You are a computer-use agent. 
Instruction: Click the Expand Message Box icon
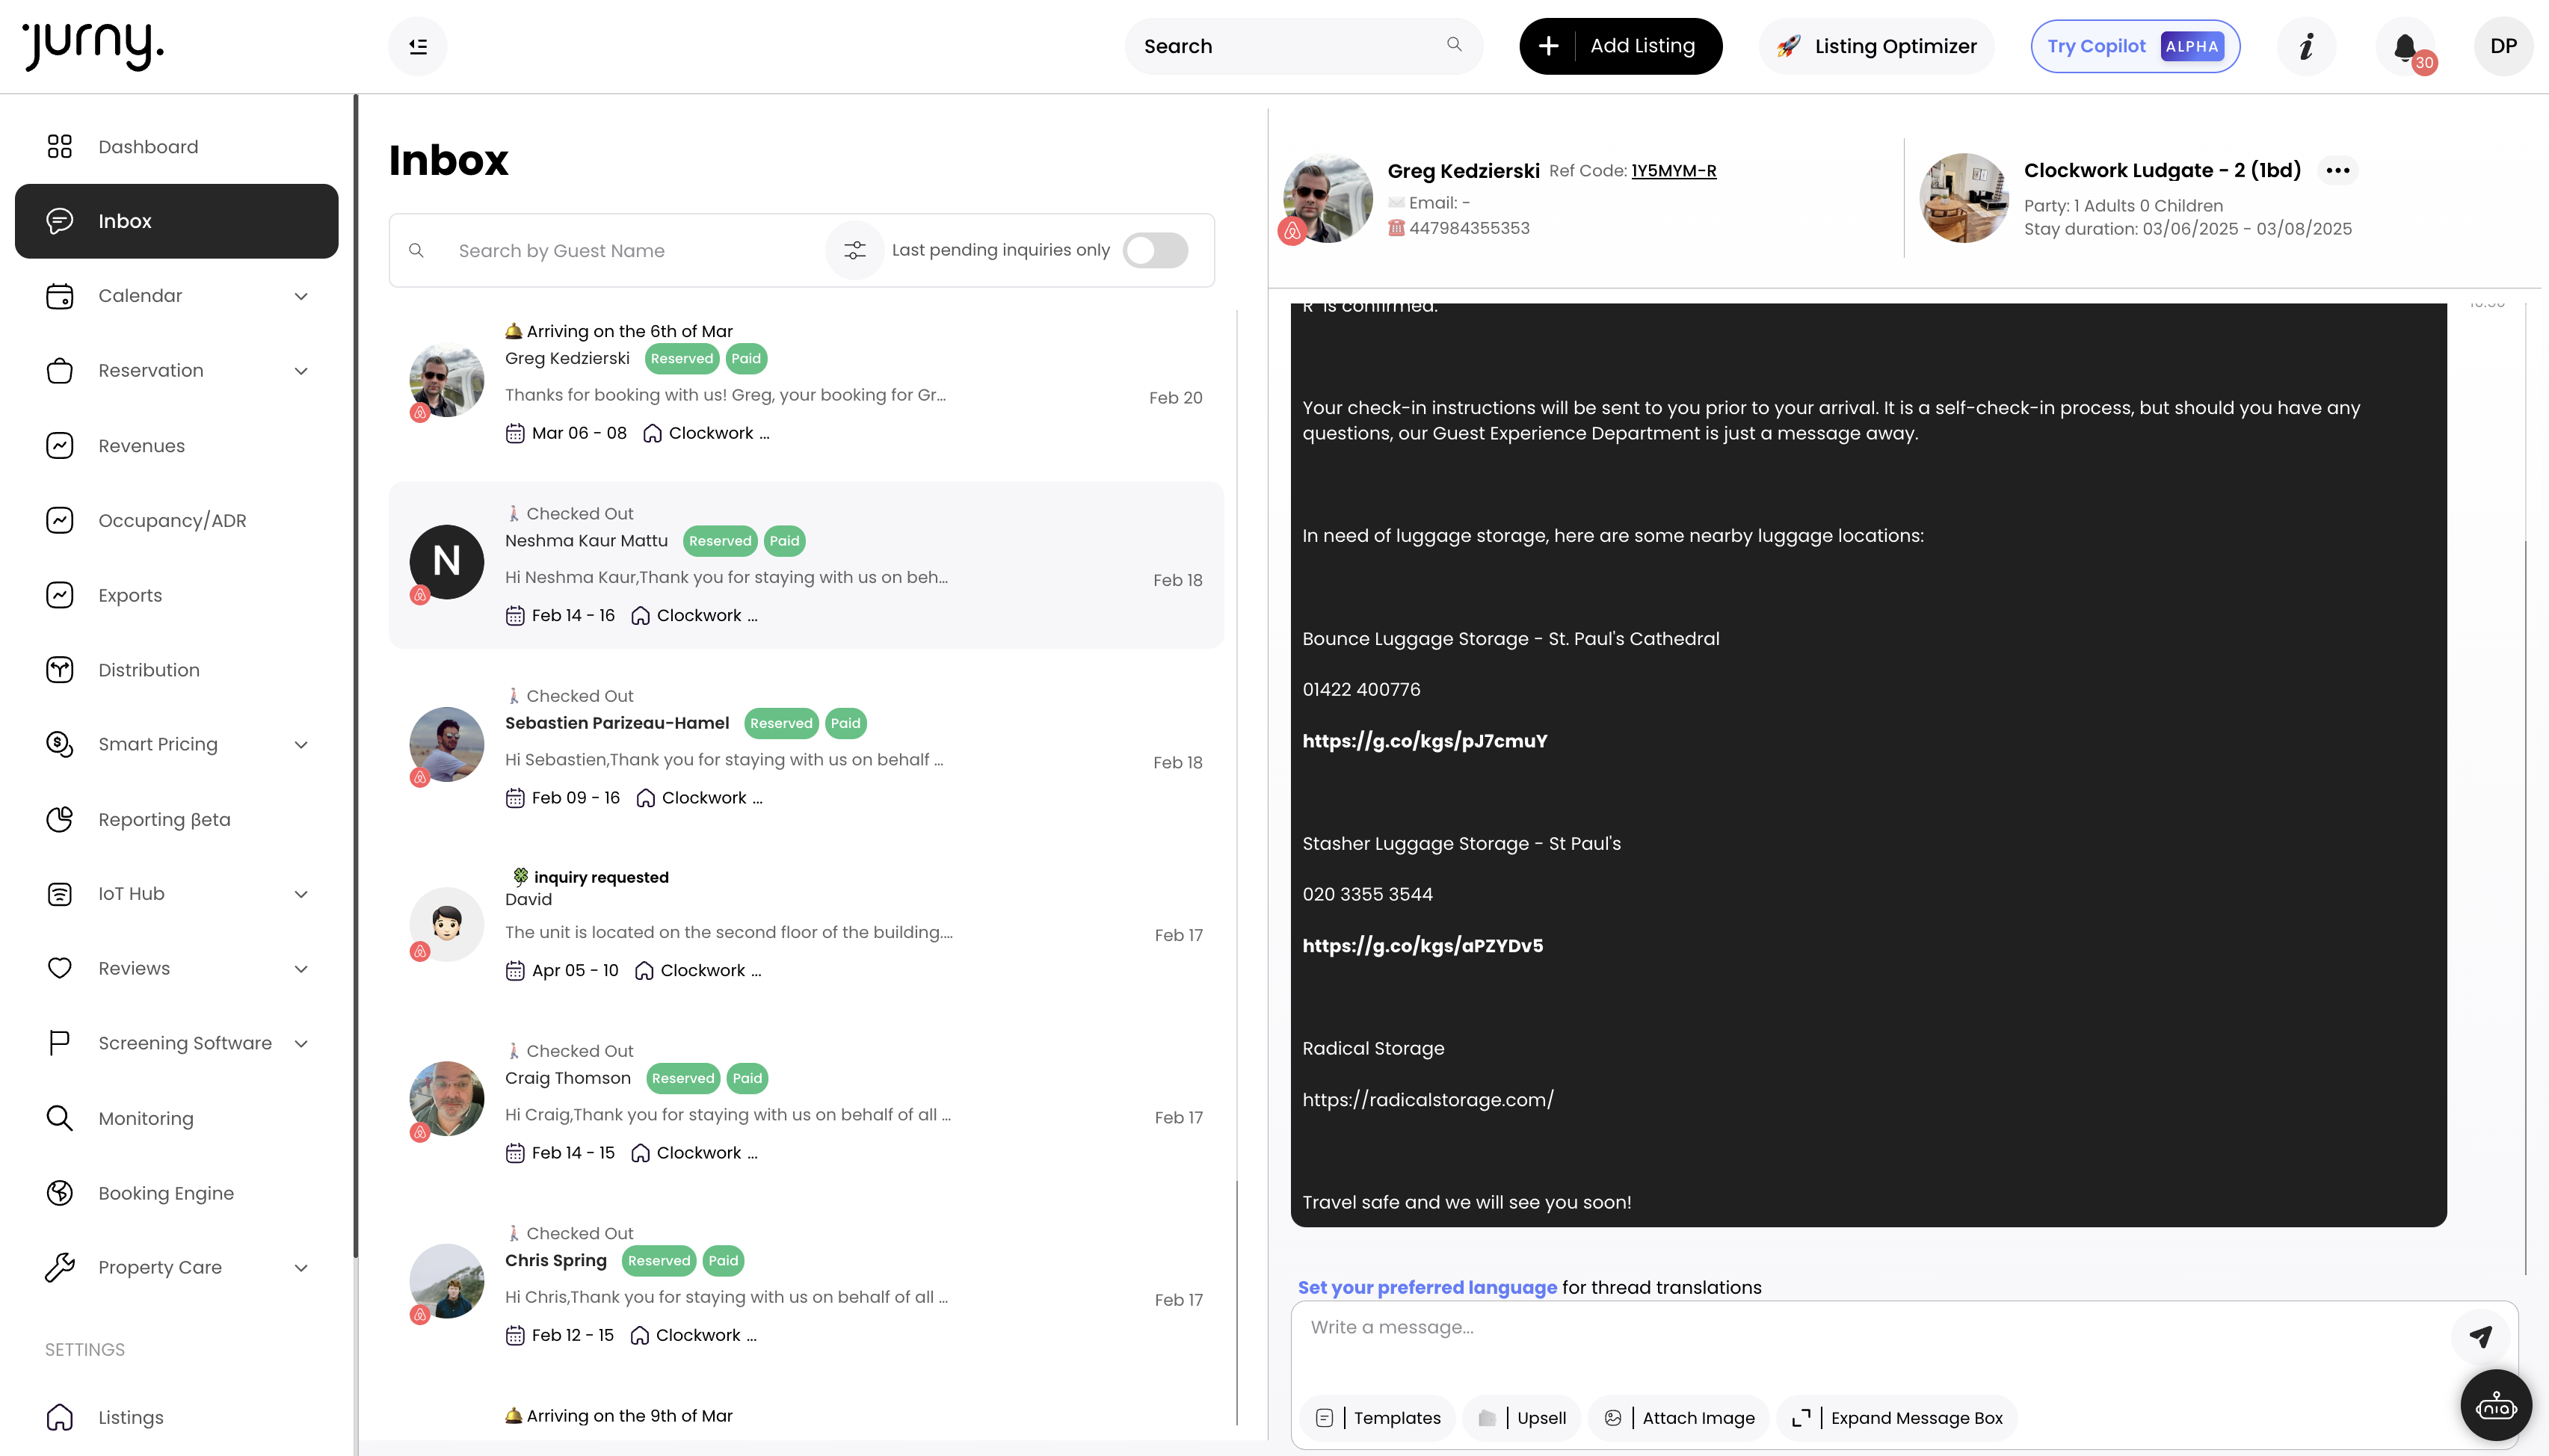(1801, 1418)
